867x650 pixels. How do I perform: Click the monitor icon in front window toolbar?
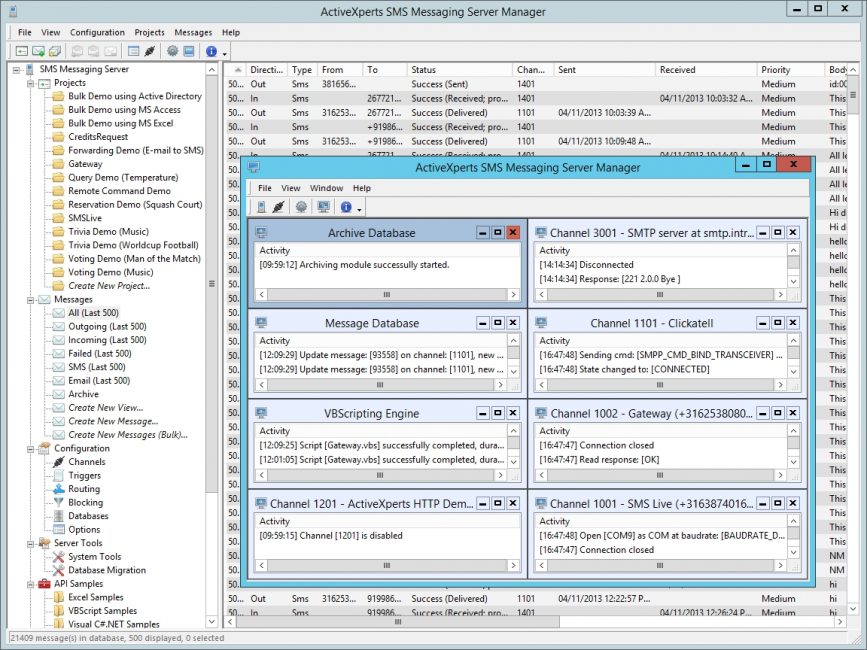point(323,207)
